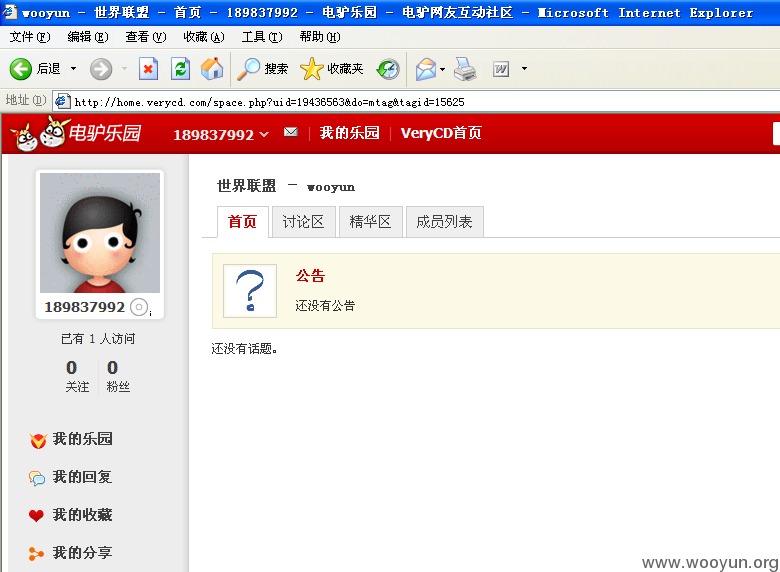This screenshot has width=780, height=572.
Task: Click the cartoon avatar profile picture
Action: tap(100, 233)
